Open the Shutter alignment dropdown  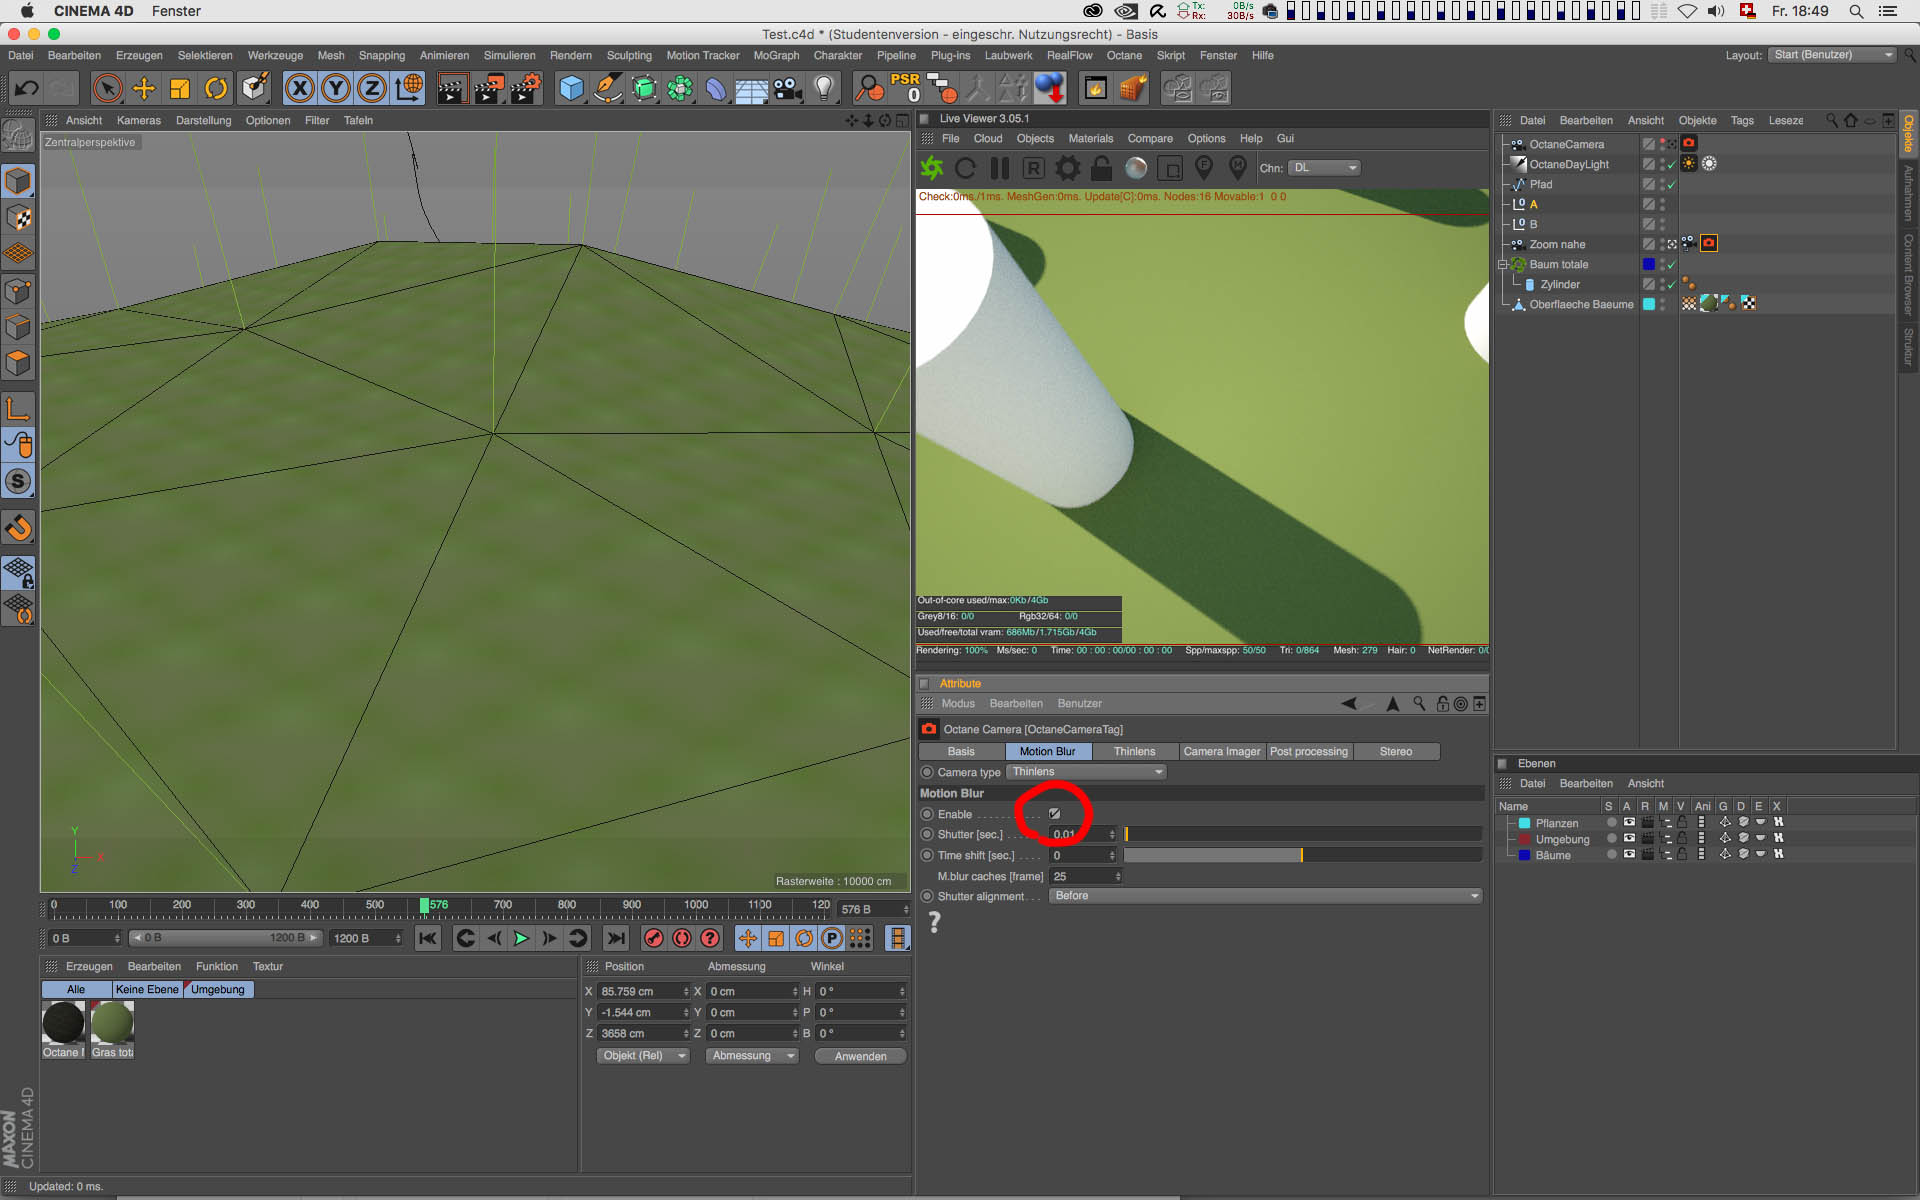(x=1265, y=896)
